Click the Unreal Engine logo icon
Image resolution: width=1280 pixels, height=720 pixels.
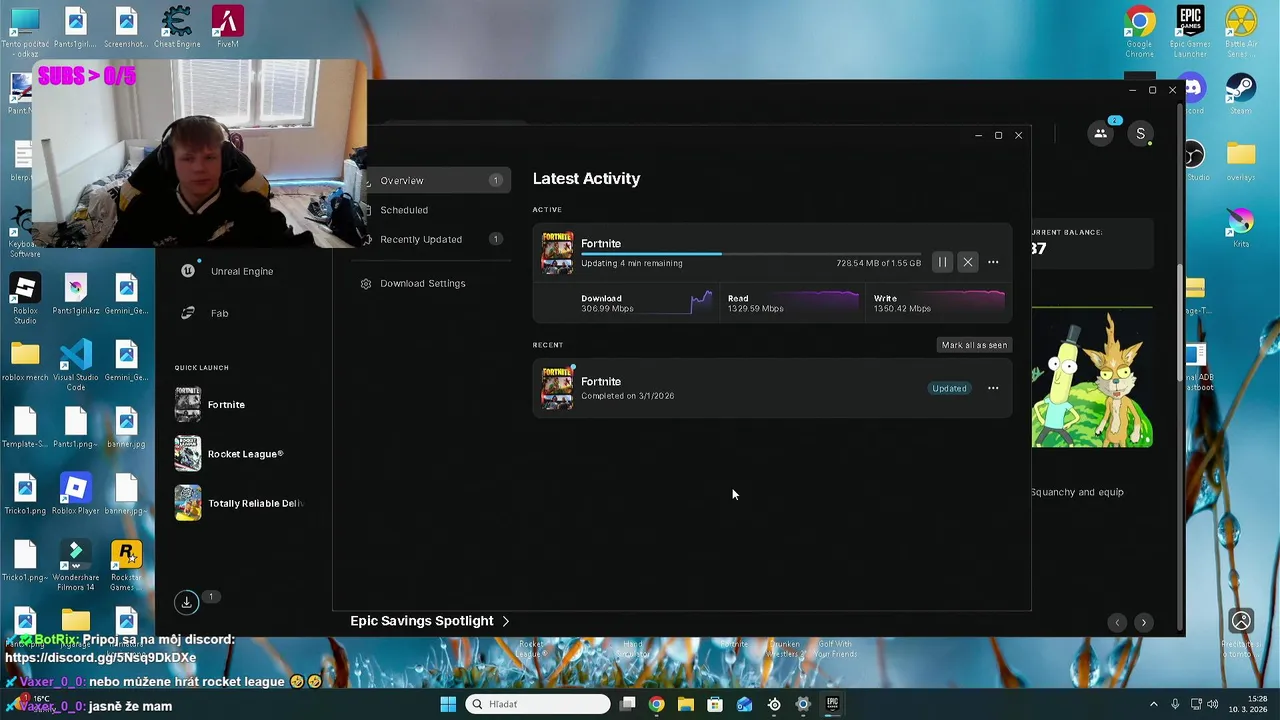pyautogui.click(x=188, y=271)
